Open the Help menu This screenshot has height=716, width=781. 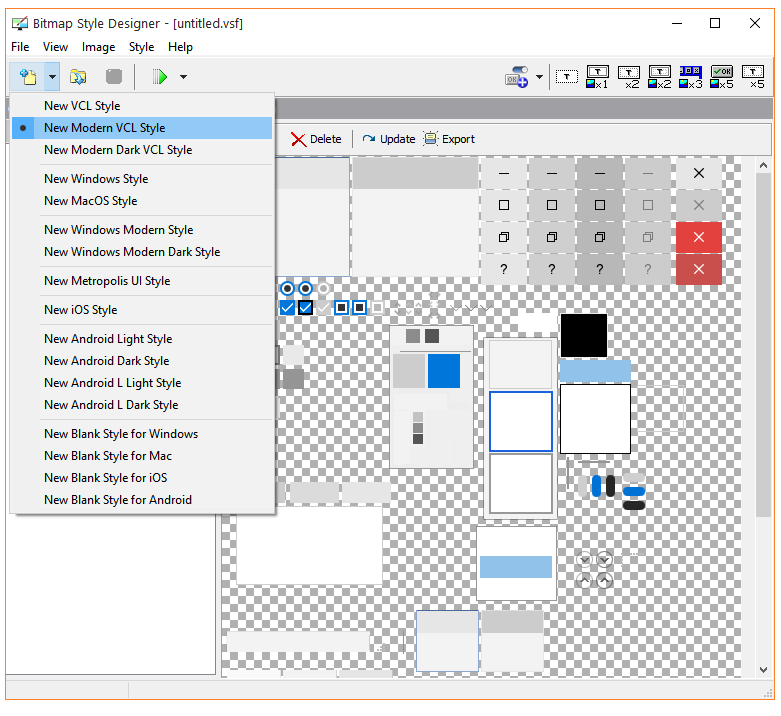tap(180, 47)
